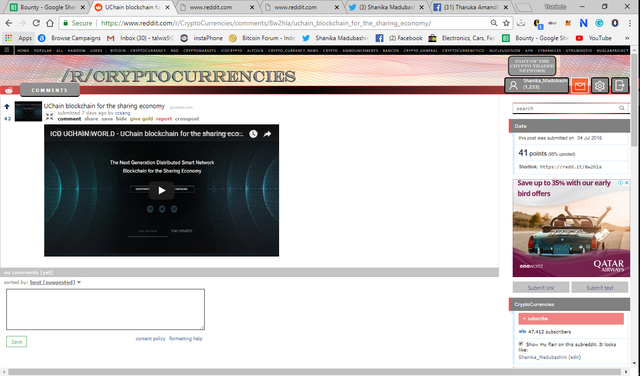Report the post

coord(164,119)
